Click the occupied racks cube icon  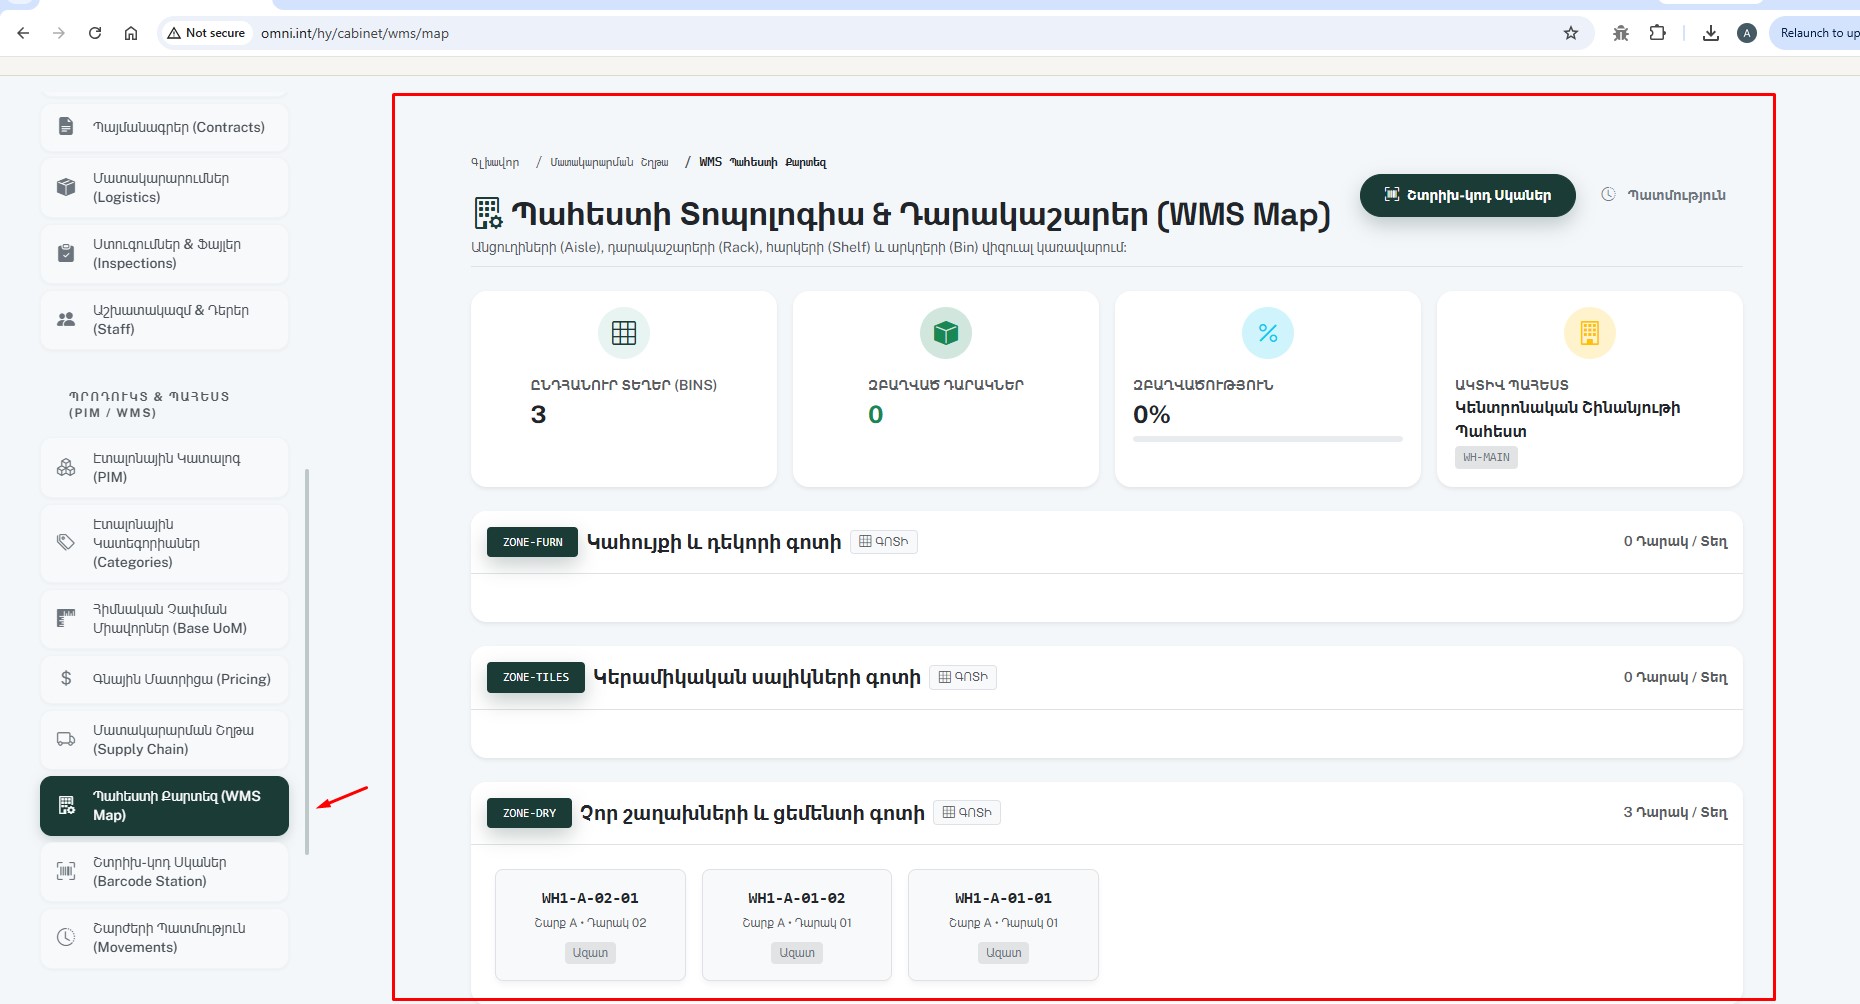pos(946,333)
